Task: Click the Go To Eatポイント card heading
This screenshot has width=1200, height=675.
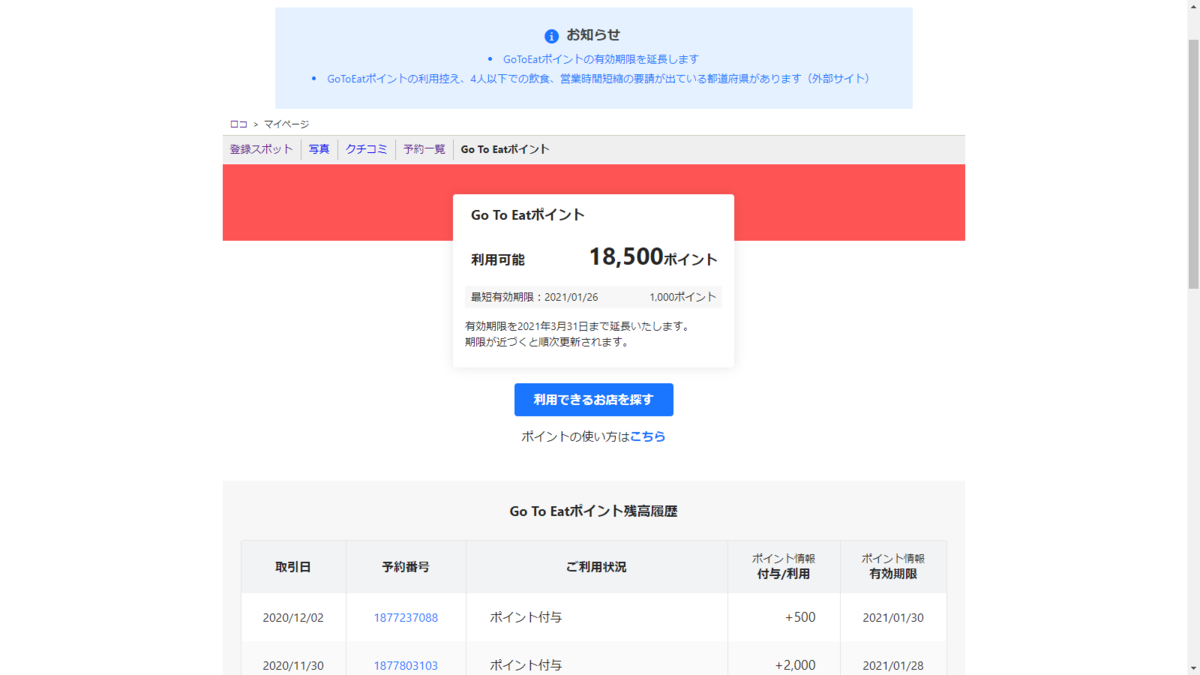Action: 527,214
